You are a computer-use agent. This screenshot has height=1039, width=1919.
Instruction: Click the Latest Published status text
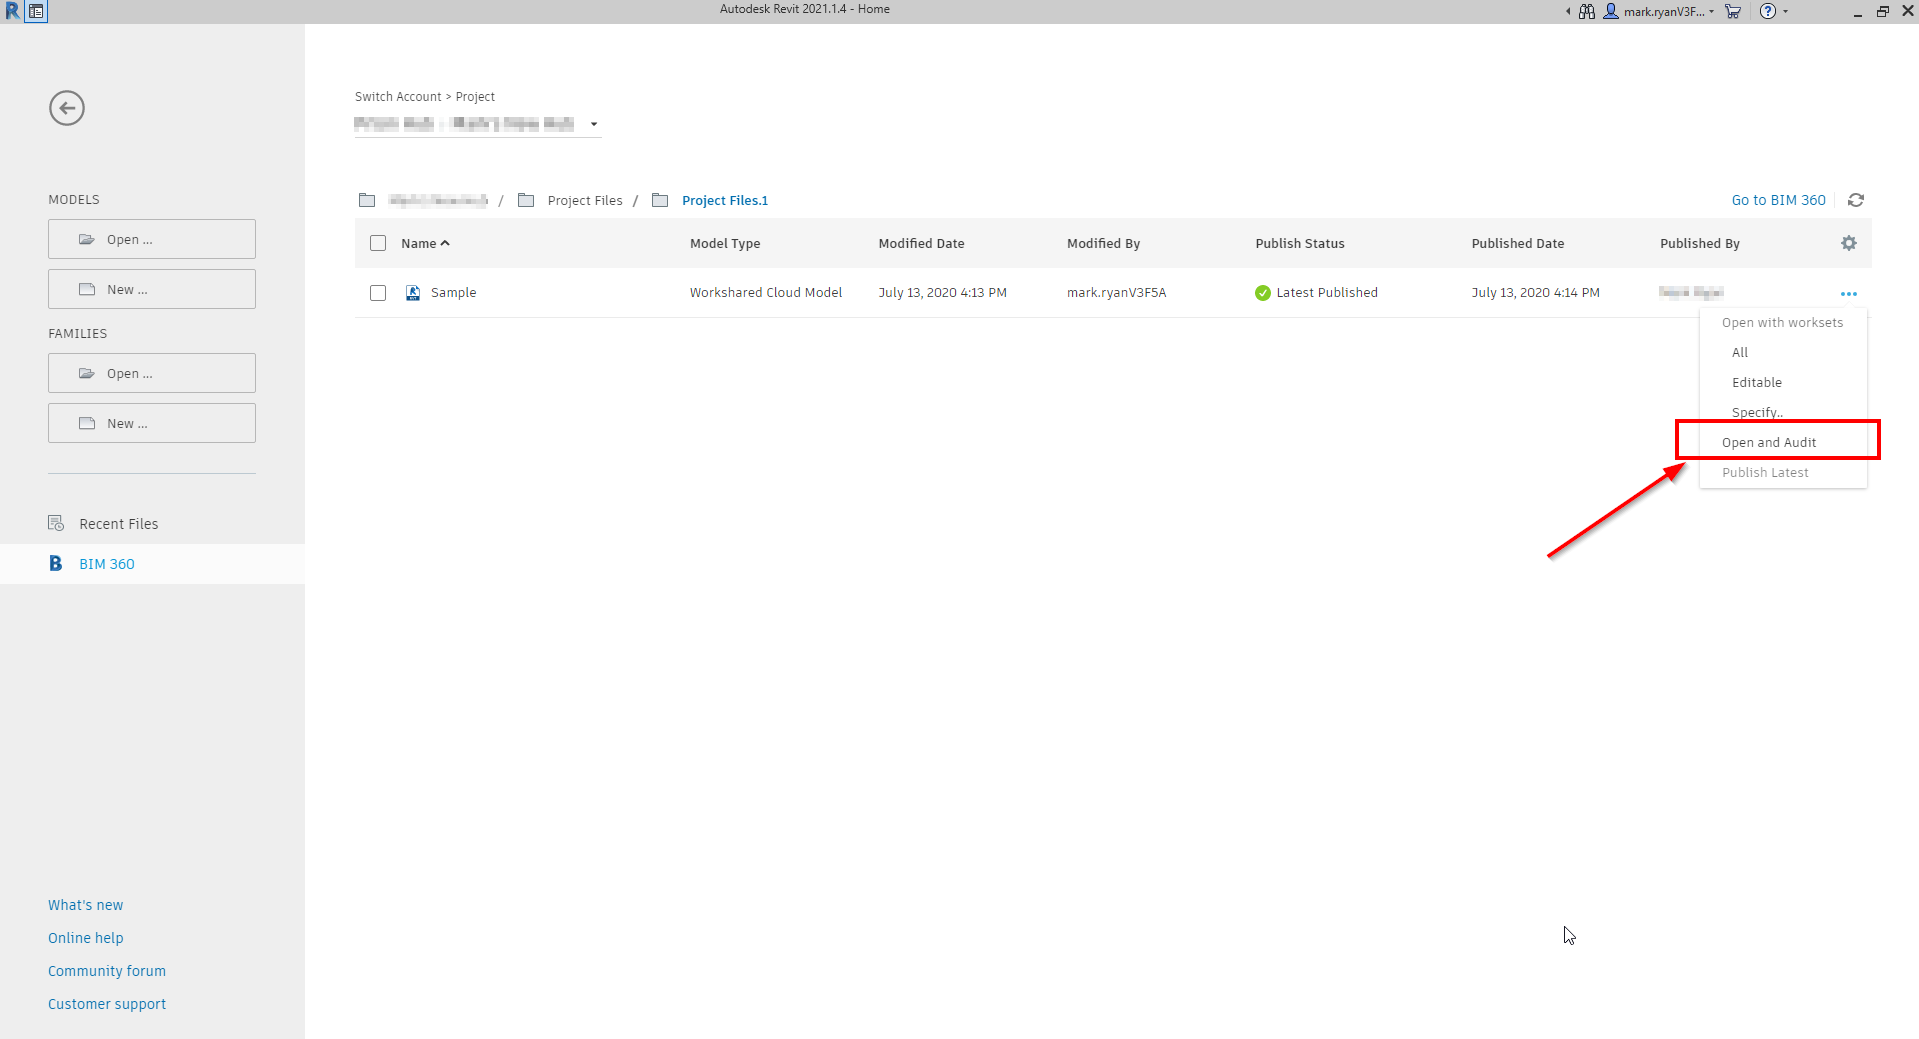(x=1327, y=292)
